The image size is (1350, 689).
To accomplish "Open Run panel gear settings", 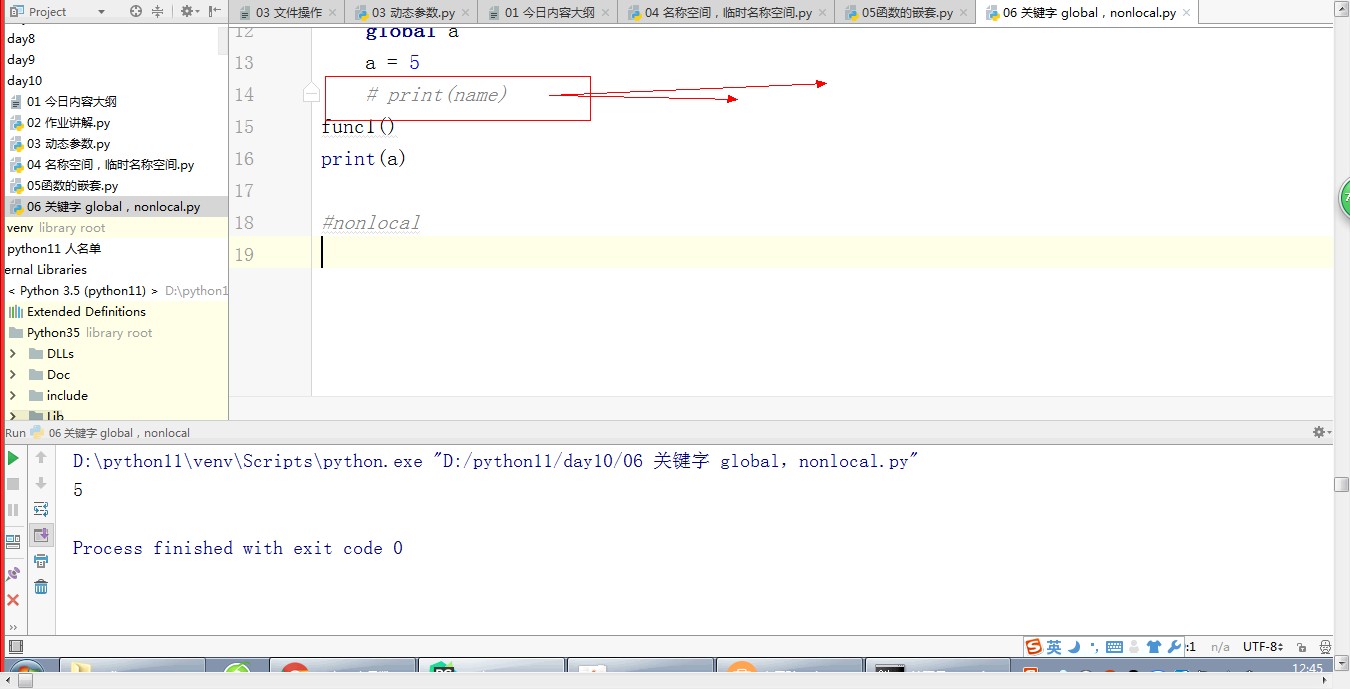I will coord(1320,432).
